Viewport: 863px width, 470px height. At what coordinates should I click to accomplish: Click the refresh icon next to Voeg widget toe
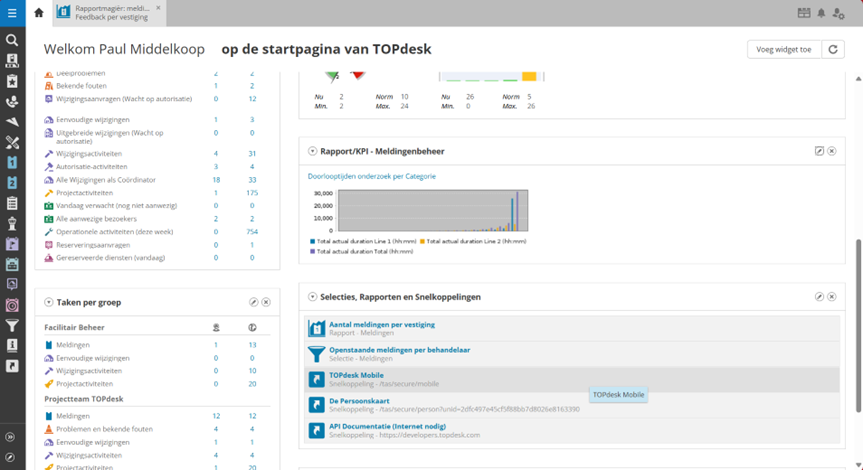pos(833,49)
